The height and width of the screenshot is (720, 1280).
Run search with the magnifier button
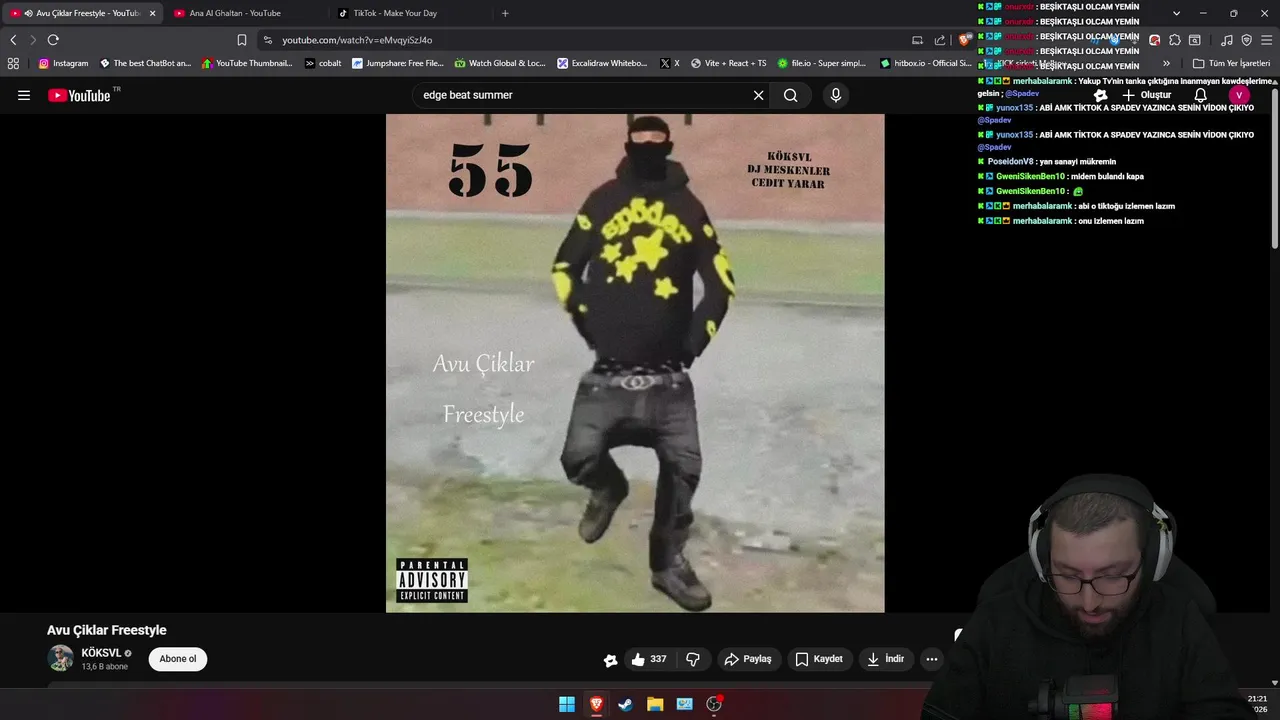coord(791,95)
